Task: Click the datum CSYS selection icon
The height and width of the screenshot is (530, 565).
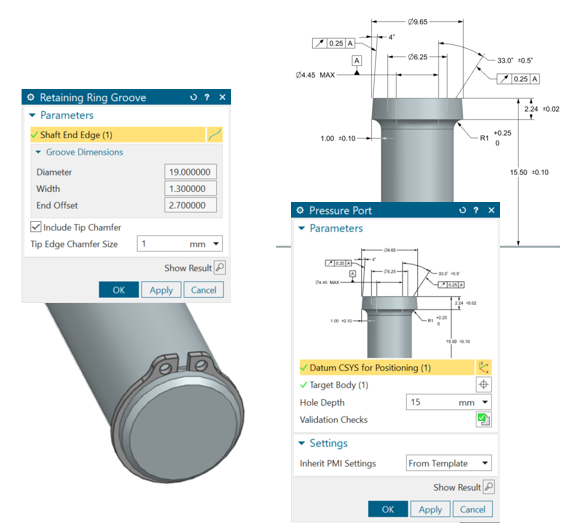Action: pos(484,368)
